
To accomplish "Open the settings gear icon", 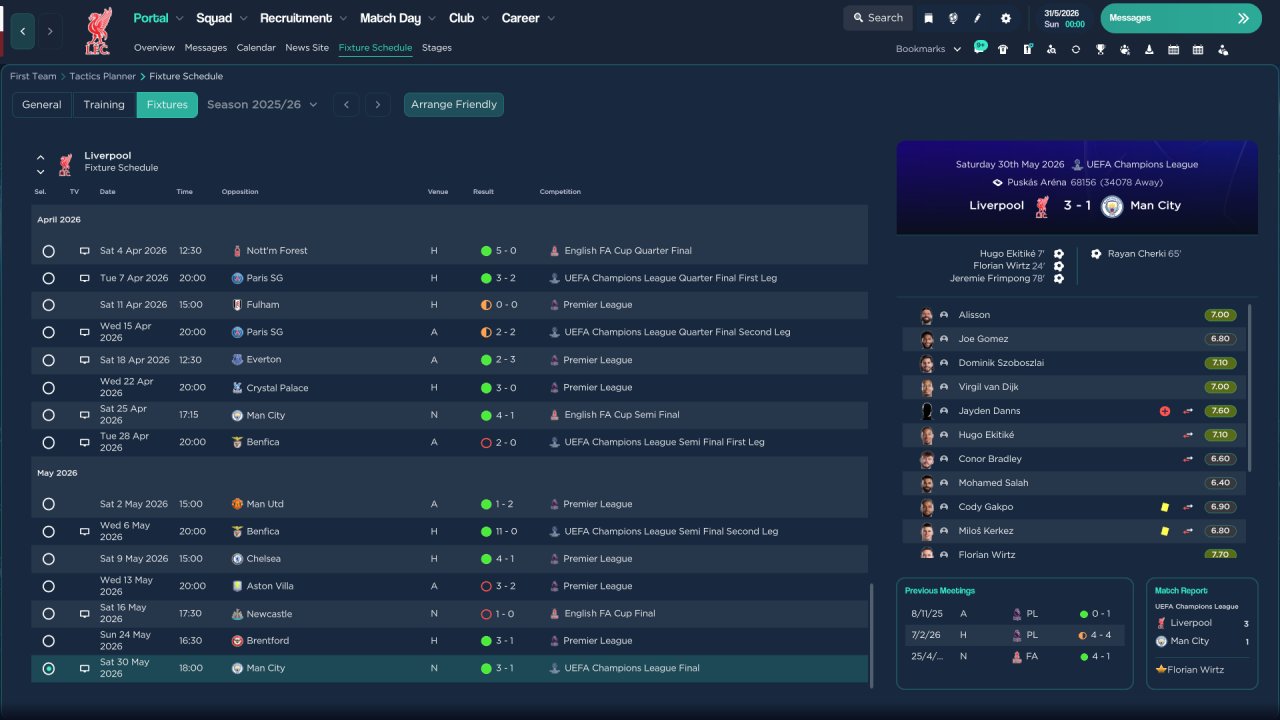I will (1005, 18).
